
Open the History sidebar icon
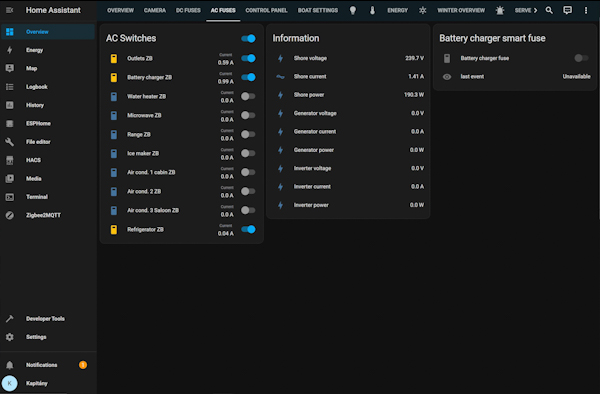tap(10, 105)
